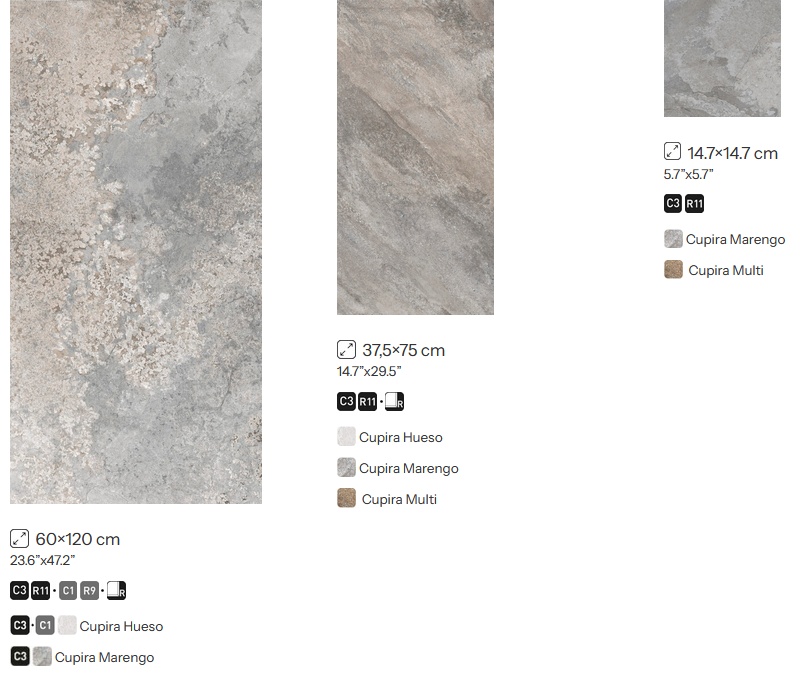Click the size icon beside 60×120 cm
The image size is (802, 680).
(19, 539)
